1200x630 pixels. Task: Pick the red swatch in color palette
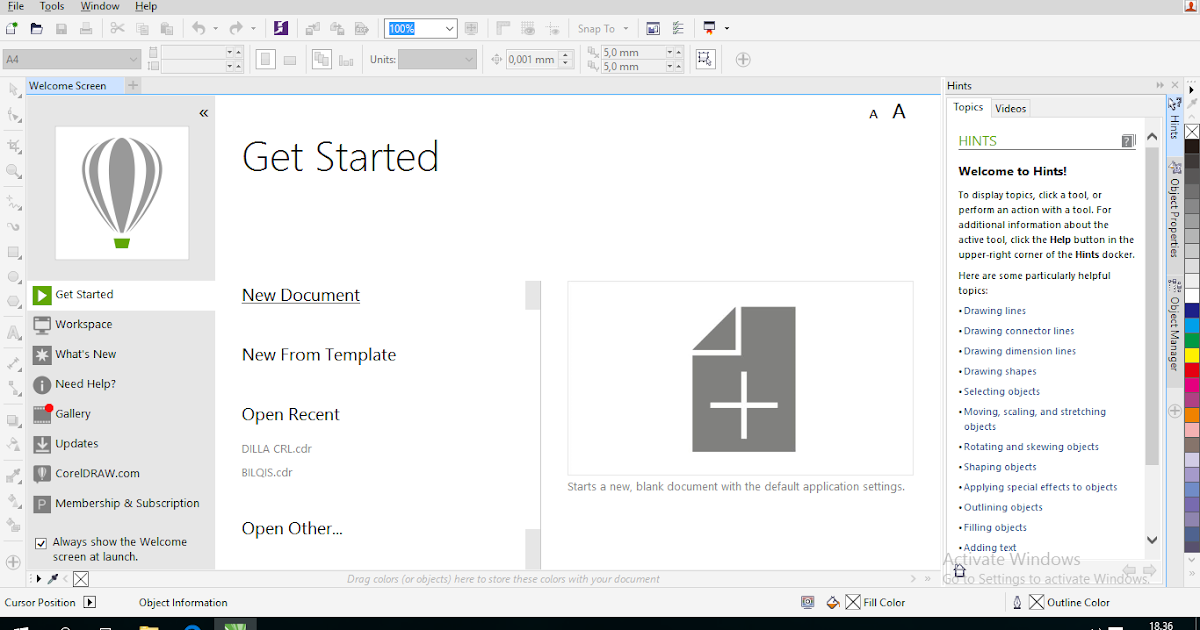pos(1192,370)
